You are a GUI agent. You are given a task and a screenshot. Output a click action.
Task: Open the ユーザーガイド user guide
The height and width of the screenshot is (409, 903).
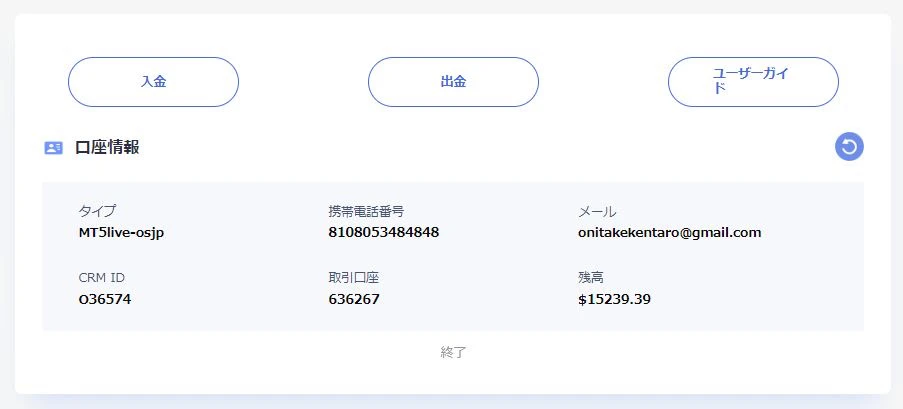point(752,82)
